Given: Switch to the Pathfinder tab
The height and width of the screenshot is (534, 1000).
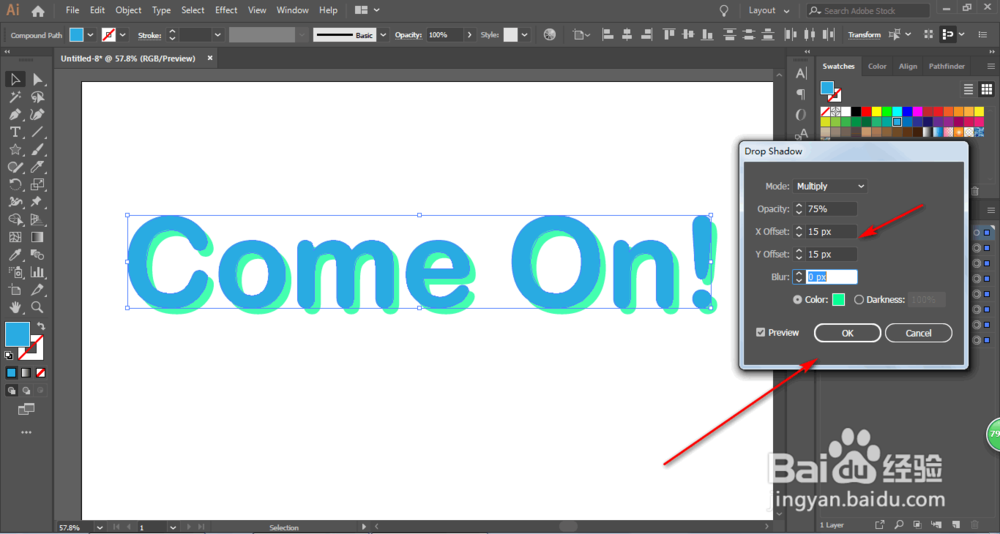Looking at the screenshot, I should point(946,66).
